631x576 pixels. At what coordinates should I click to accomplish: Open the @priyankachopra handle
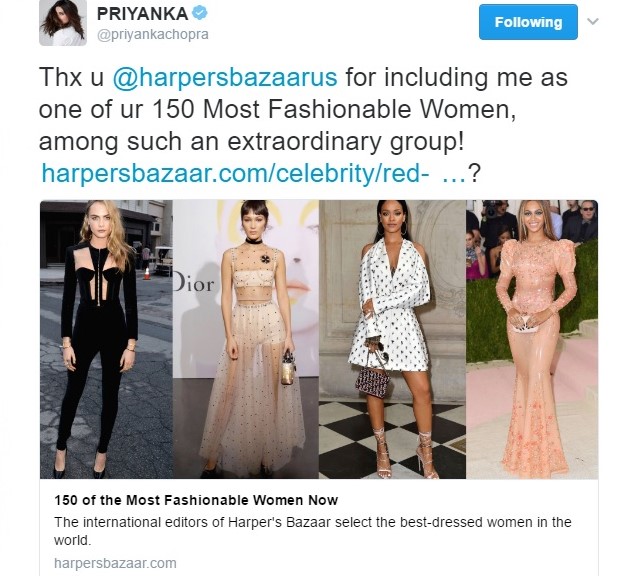coord(153,35)
